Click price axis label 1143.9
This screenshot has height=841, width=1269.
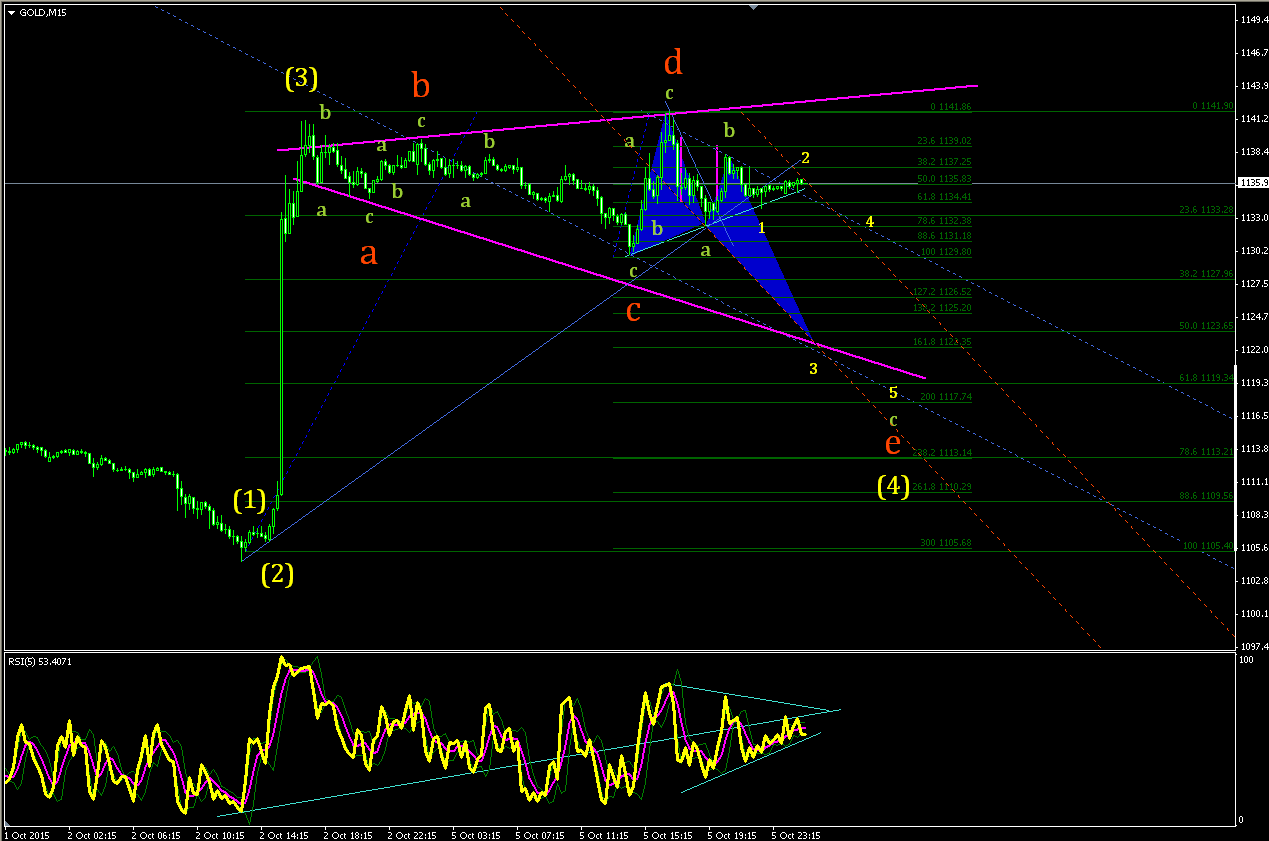tap(1255, 86)
